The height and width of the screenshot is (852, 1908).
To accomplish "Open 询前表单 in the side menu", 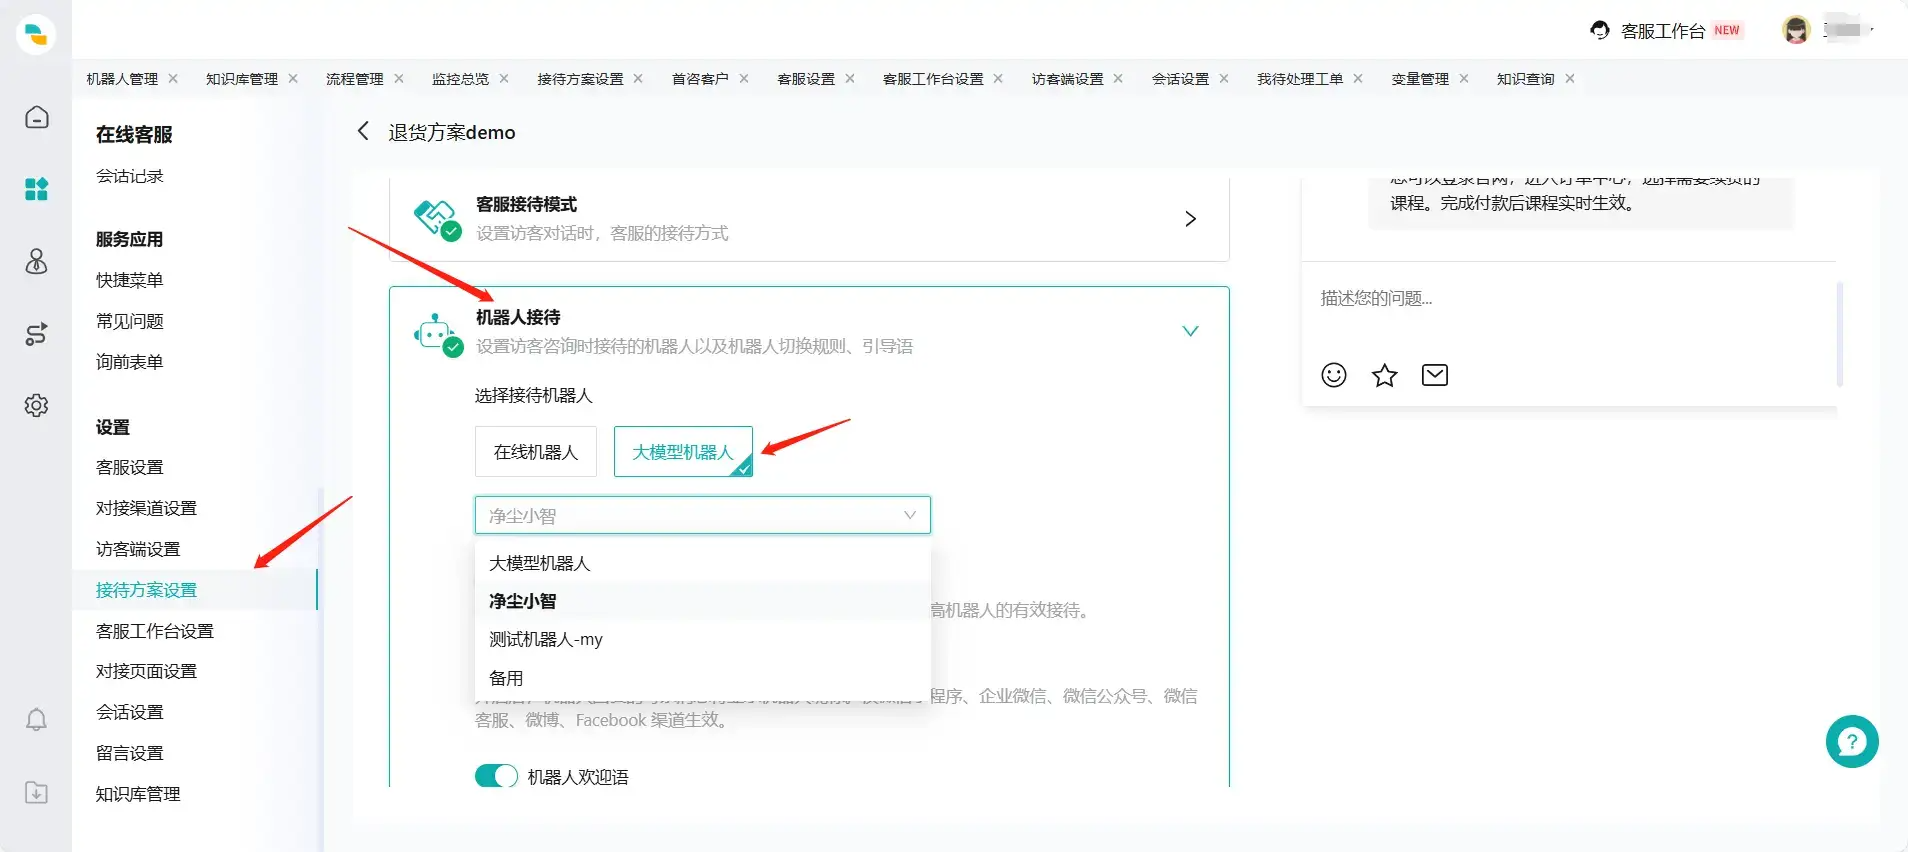I will pyautogui.click(x=130, y=362).
